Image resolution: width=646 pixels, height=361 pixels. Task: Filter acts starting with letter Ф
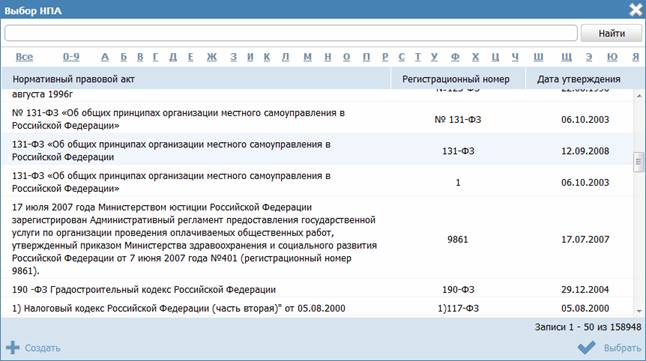[455, 57]
